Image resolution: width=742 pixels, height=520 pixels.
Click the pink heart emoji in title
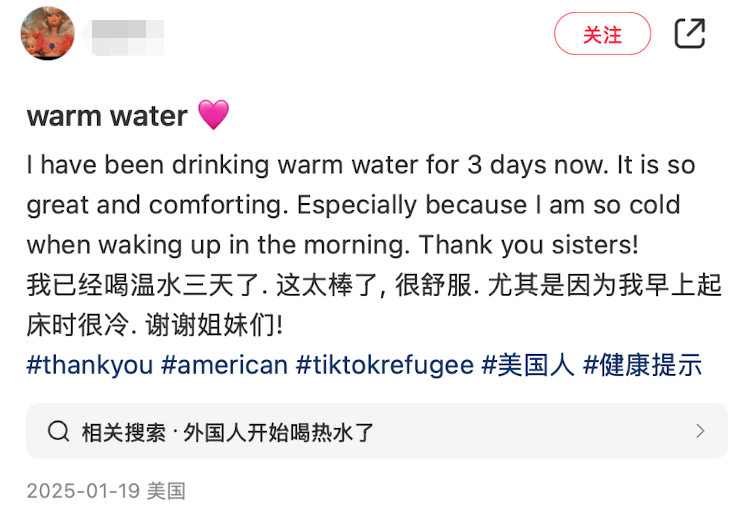coord(213,116)
